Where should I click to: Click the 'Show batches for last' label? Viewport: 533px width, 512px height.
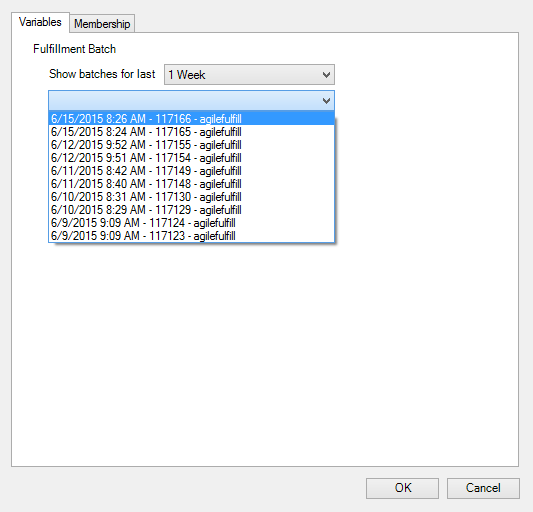[102, 74]
